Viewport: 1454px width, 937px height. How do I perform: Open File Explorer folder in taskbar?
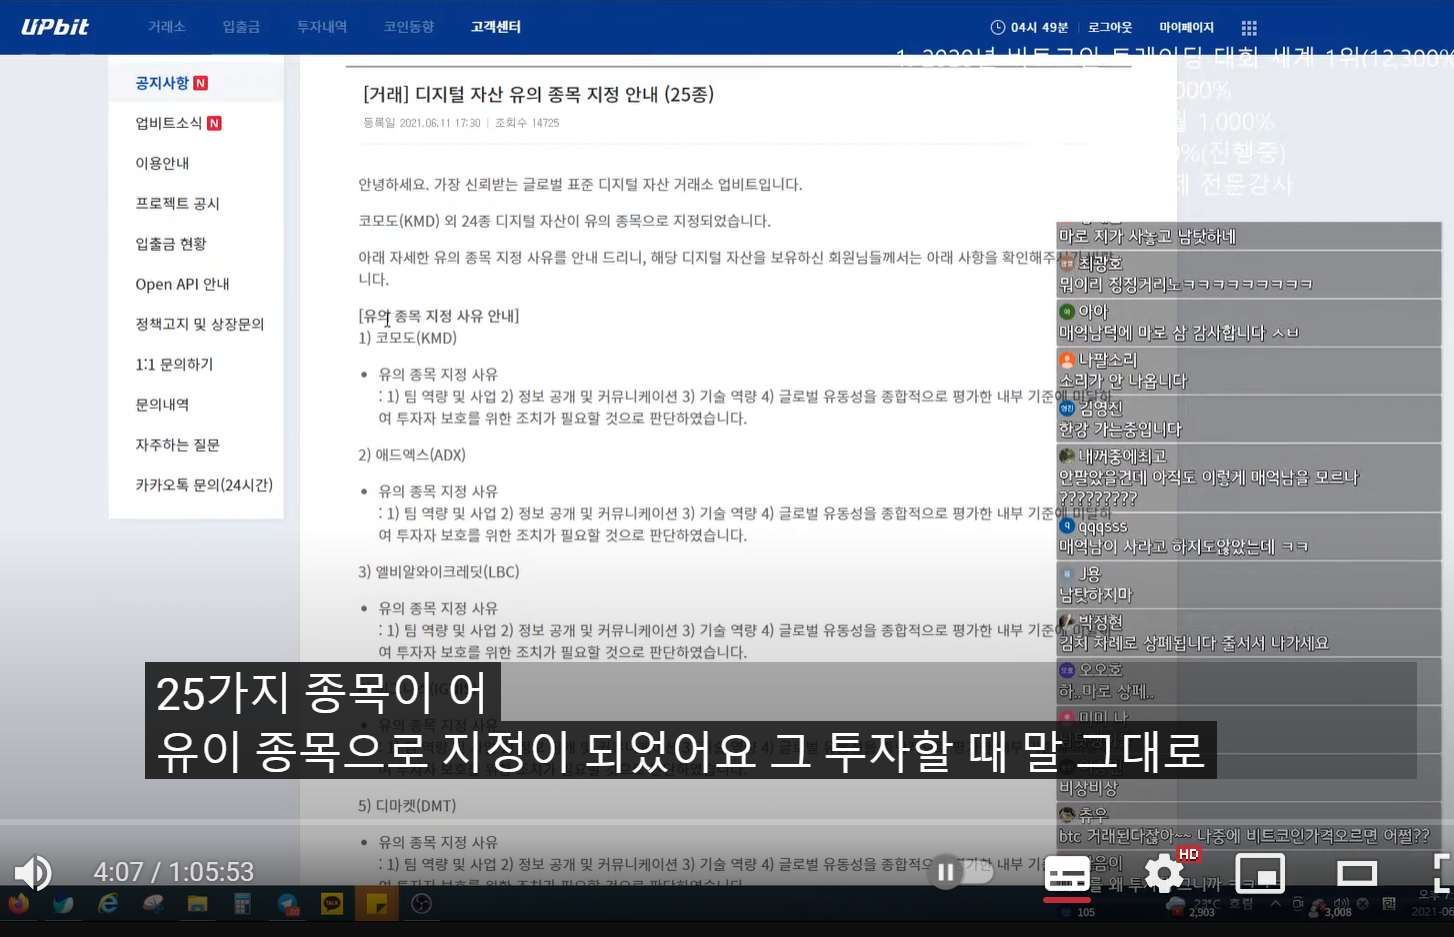197,904
